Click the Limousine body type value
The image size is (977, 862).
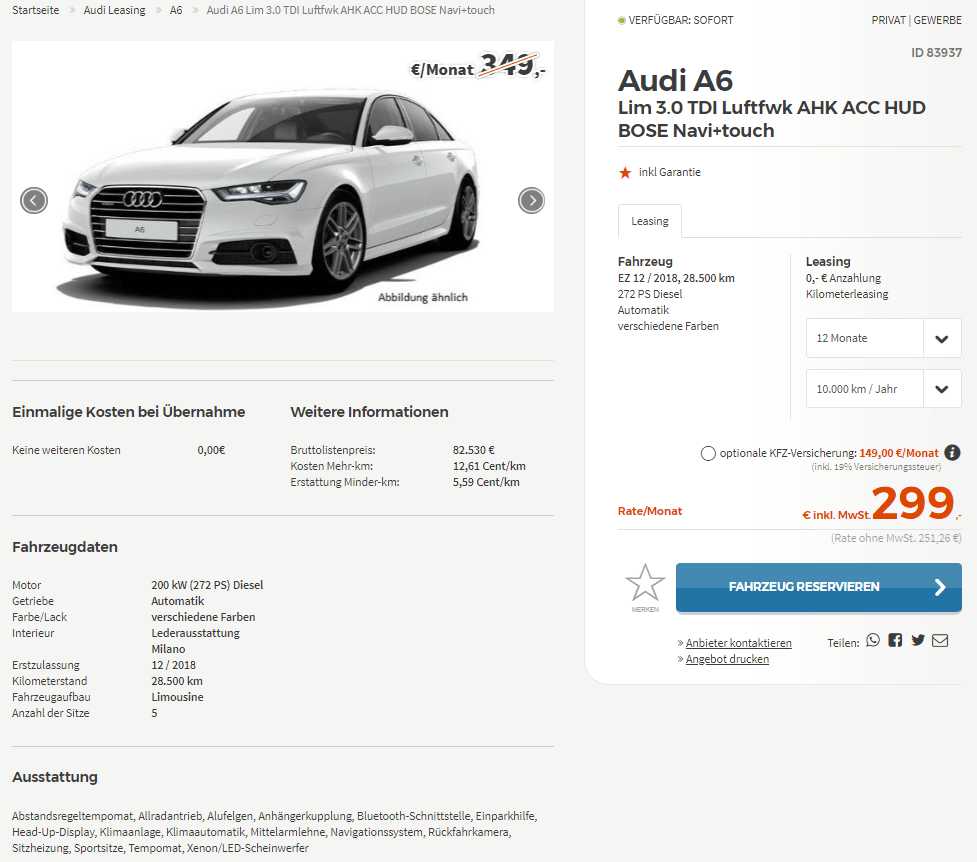click(x=177, y=697)
